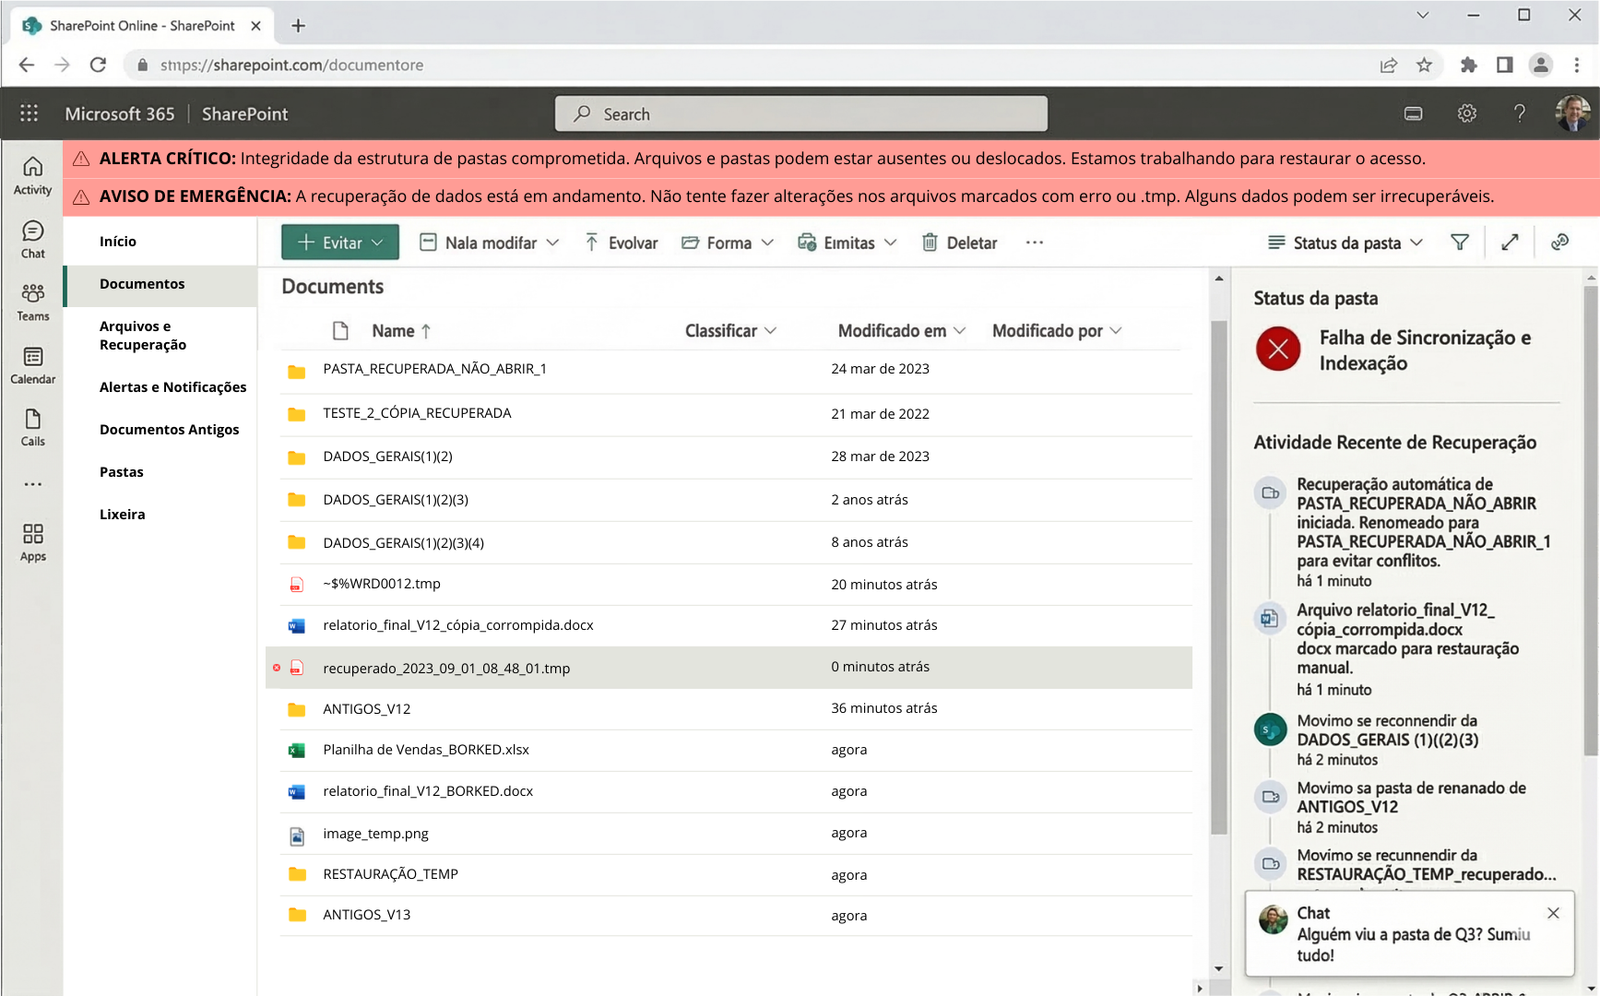The height and width of the screenshot is (996, 1600).
Task: Dismiss the chat popup about Q3 folder
Action: (1553, 912)
